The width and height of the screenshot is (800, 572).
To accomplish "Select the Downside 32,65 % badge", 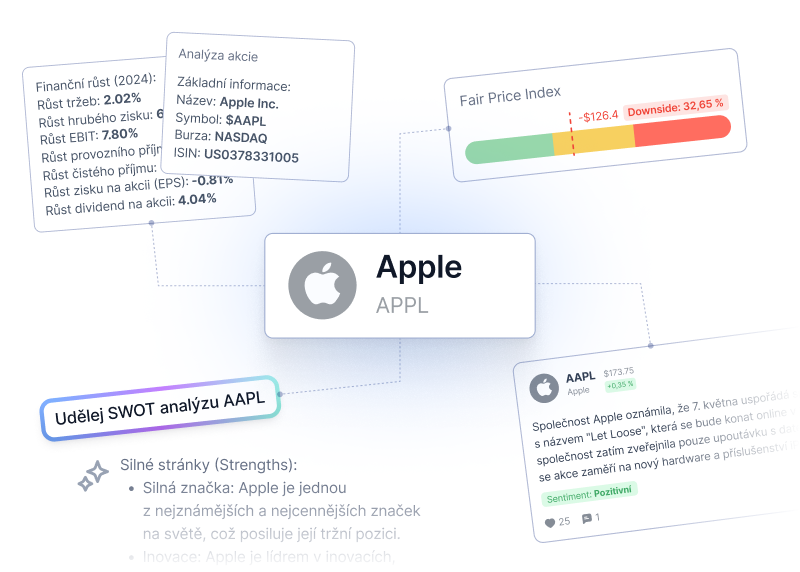I will (x=676, y=107).
